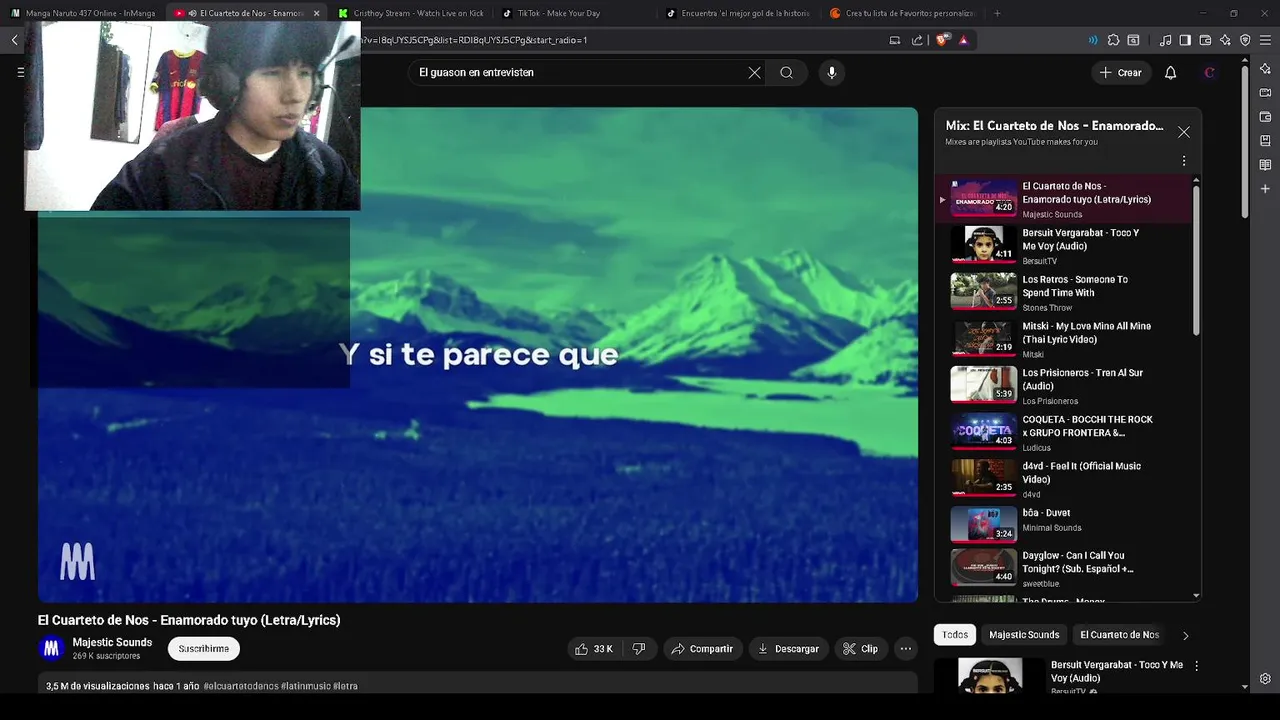Click the Compartir share button

[702, 649]
